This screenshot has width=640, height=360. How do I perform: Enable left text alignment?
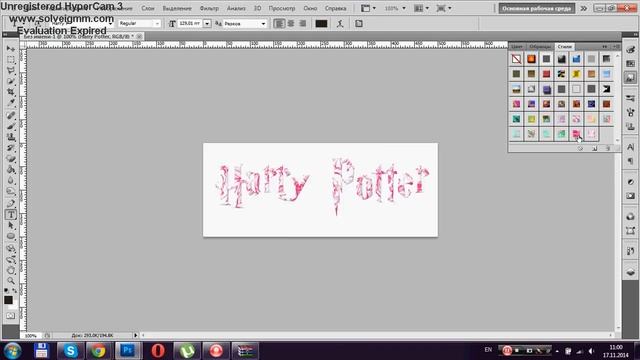click(x=279, y=24)
